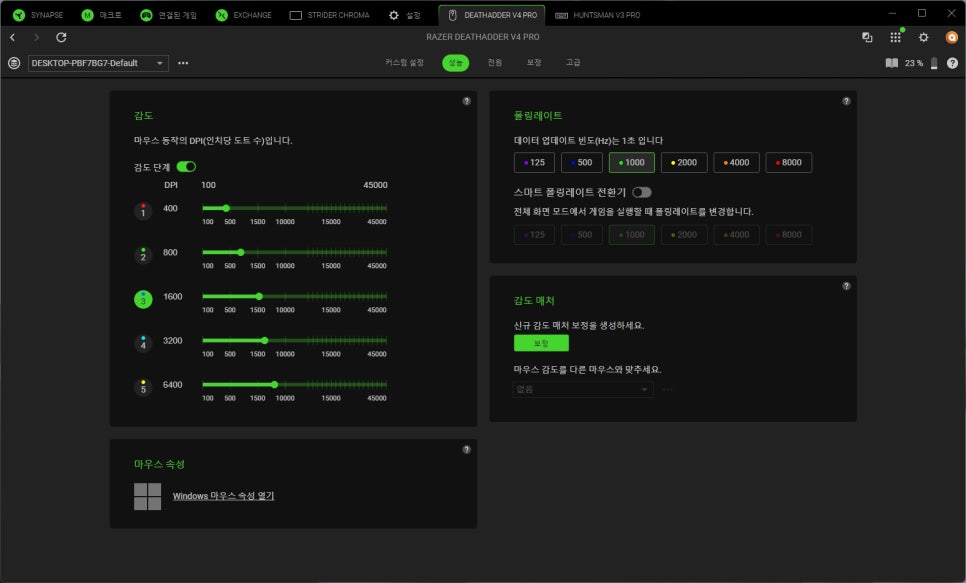Adjust the 400 DPI stage slider
Screen dimensions: 966x583
click(294, 208)
